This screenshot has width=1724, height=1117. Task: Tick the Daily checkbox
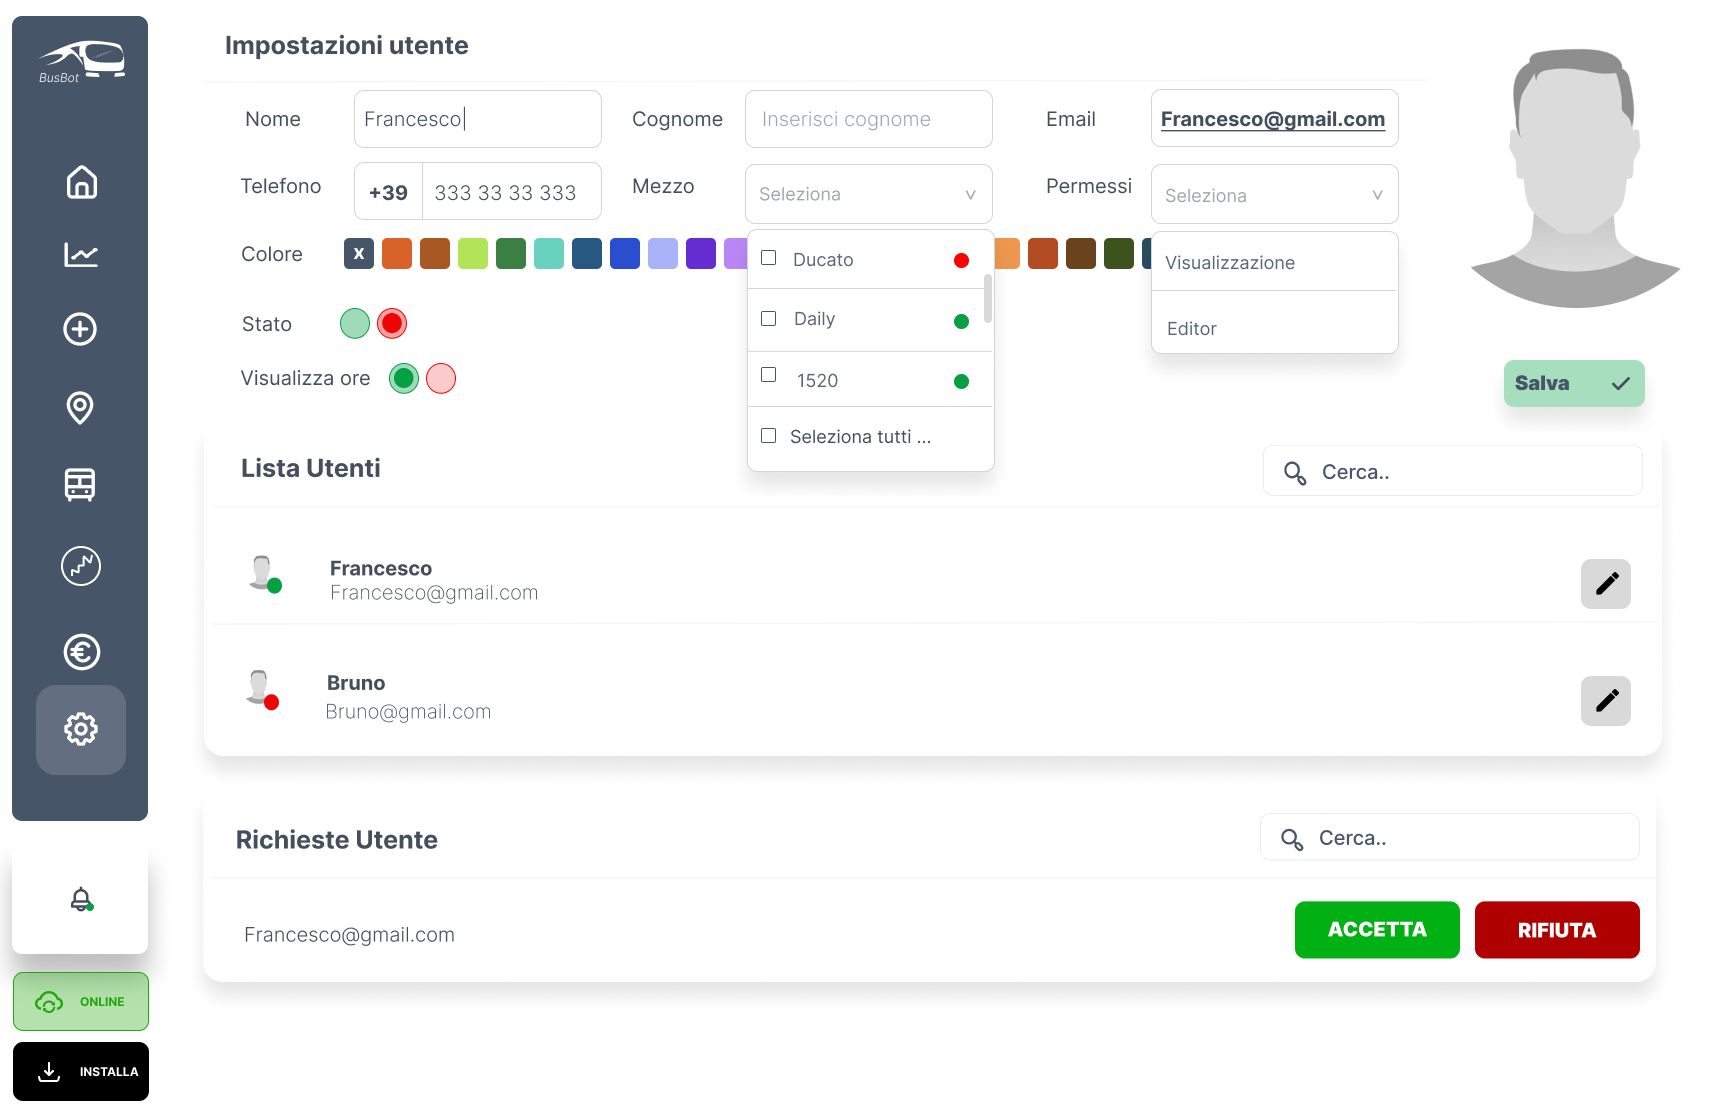coord(769,318)
